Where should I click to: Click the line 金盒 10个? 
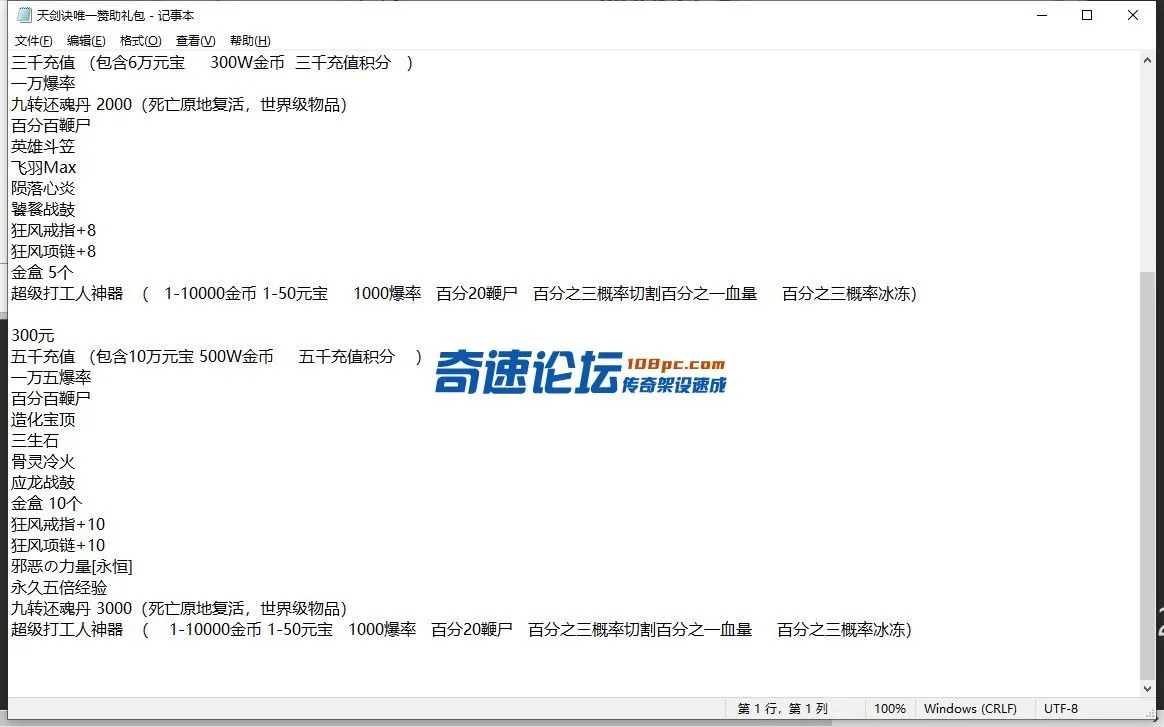pos(47,503)
